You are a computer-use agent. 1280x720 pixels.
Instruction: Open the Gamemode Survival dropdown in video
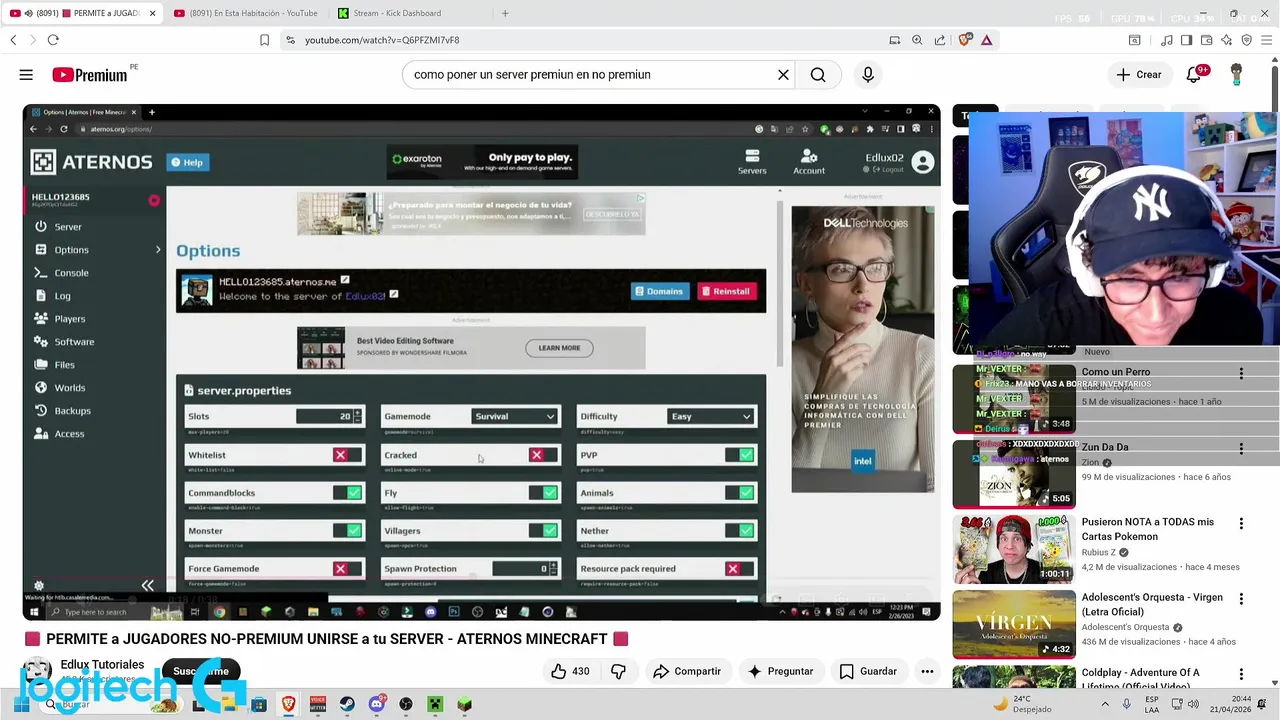[x=514, y=416]
